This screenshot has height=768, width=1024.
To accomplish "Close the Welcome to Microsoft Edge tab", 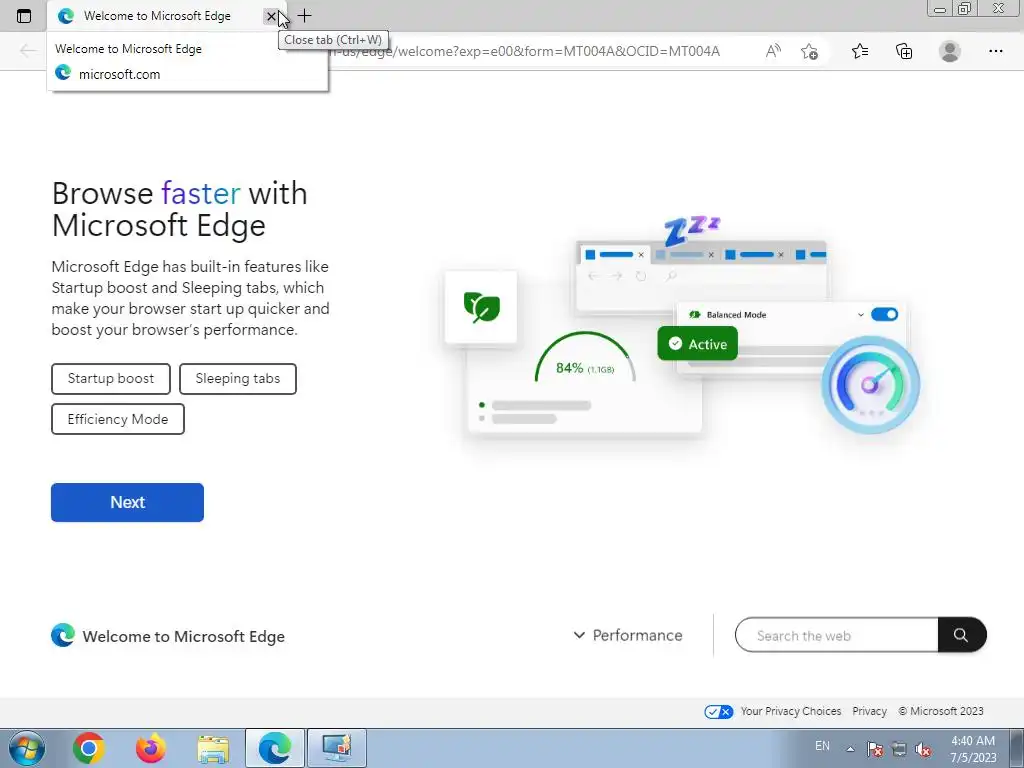I will [271, 16].
